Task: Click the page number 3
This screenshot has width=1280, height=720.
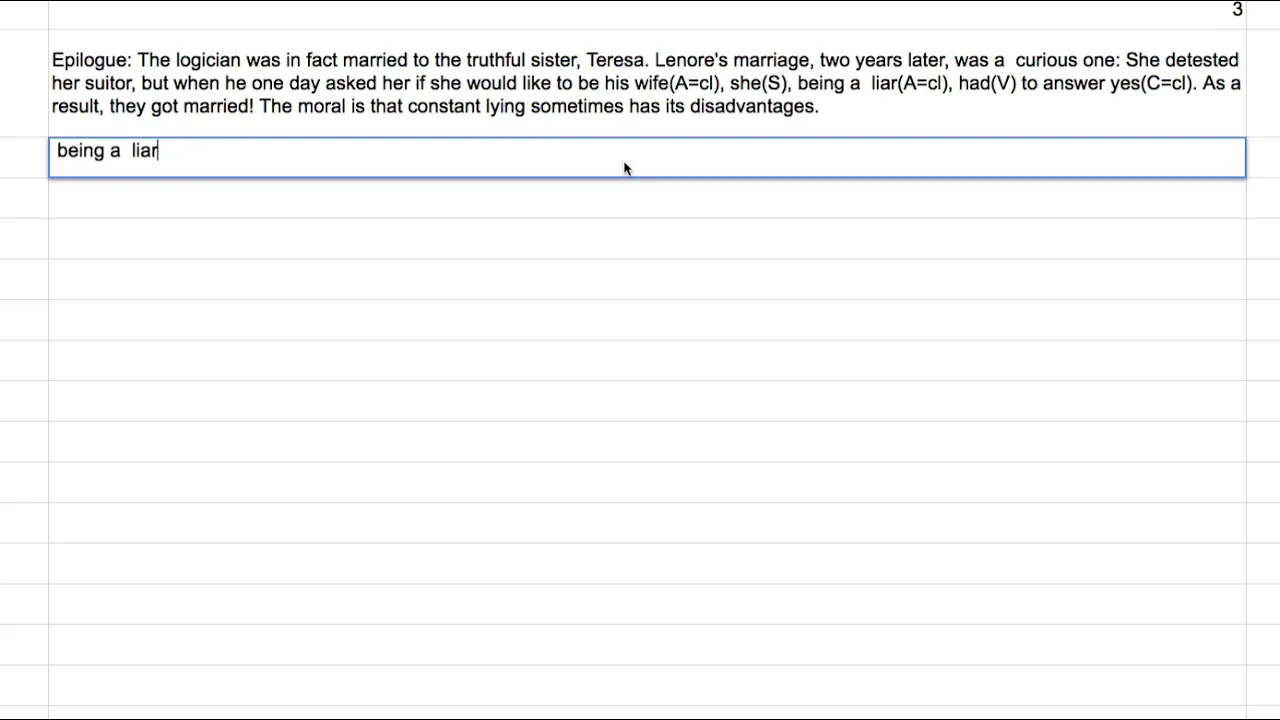Action: click(x=1237, y=10)
